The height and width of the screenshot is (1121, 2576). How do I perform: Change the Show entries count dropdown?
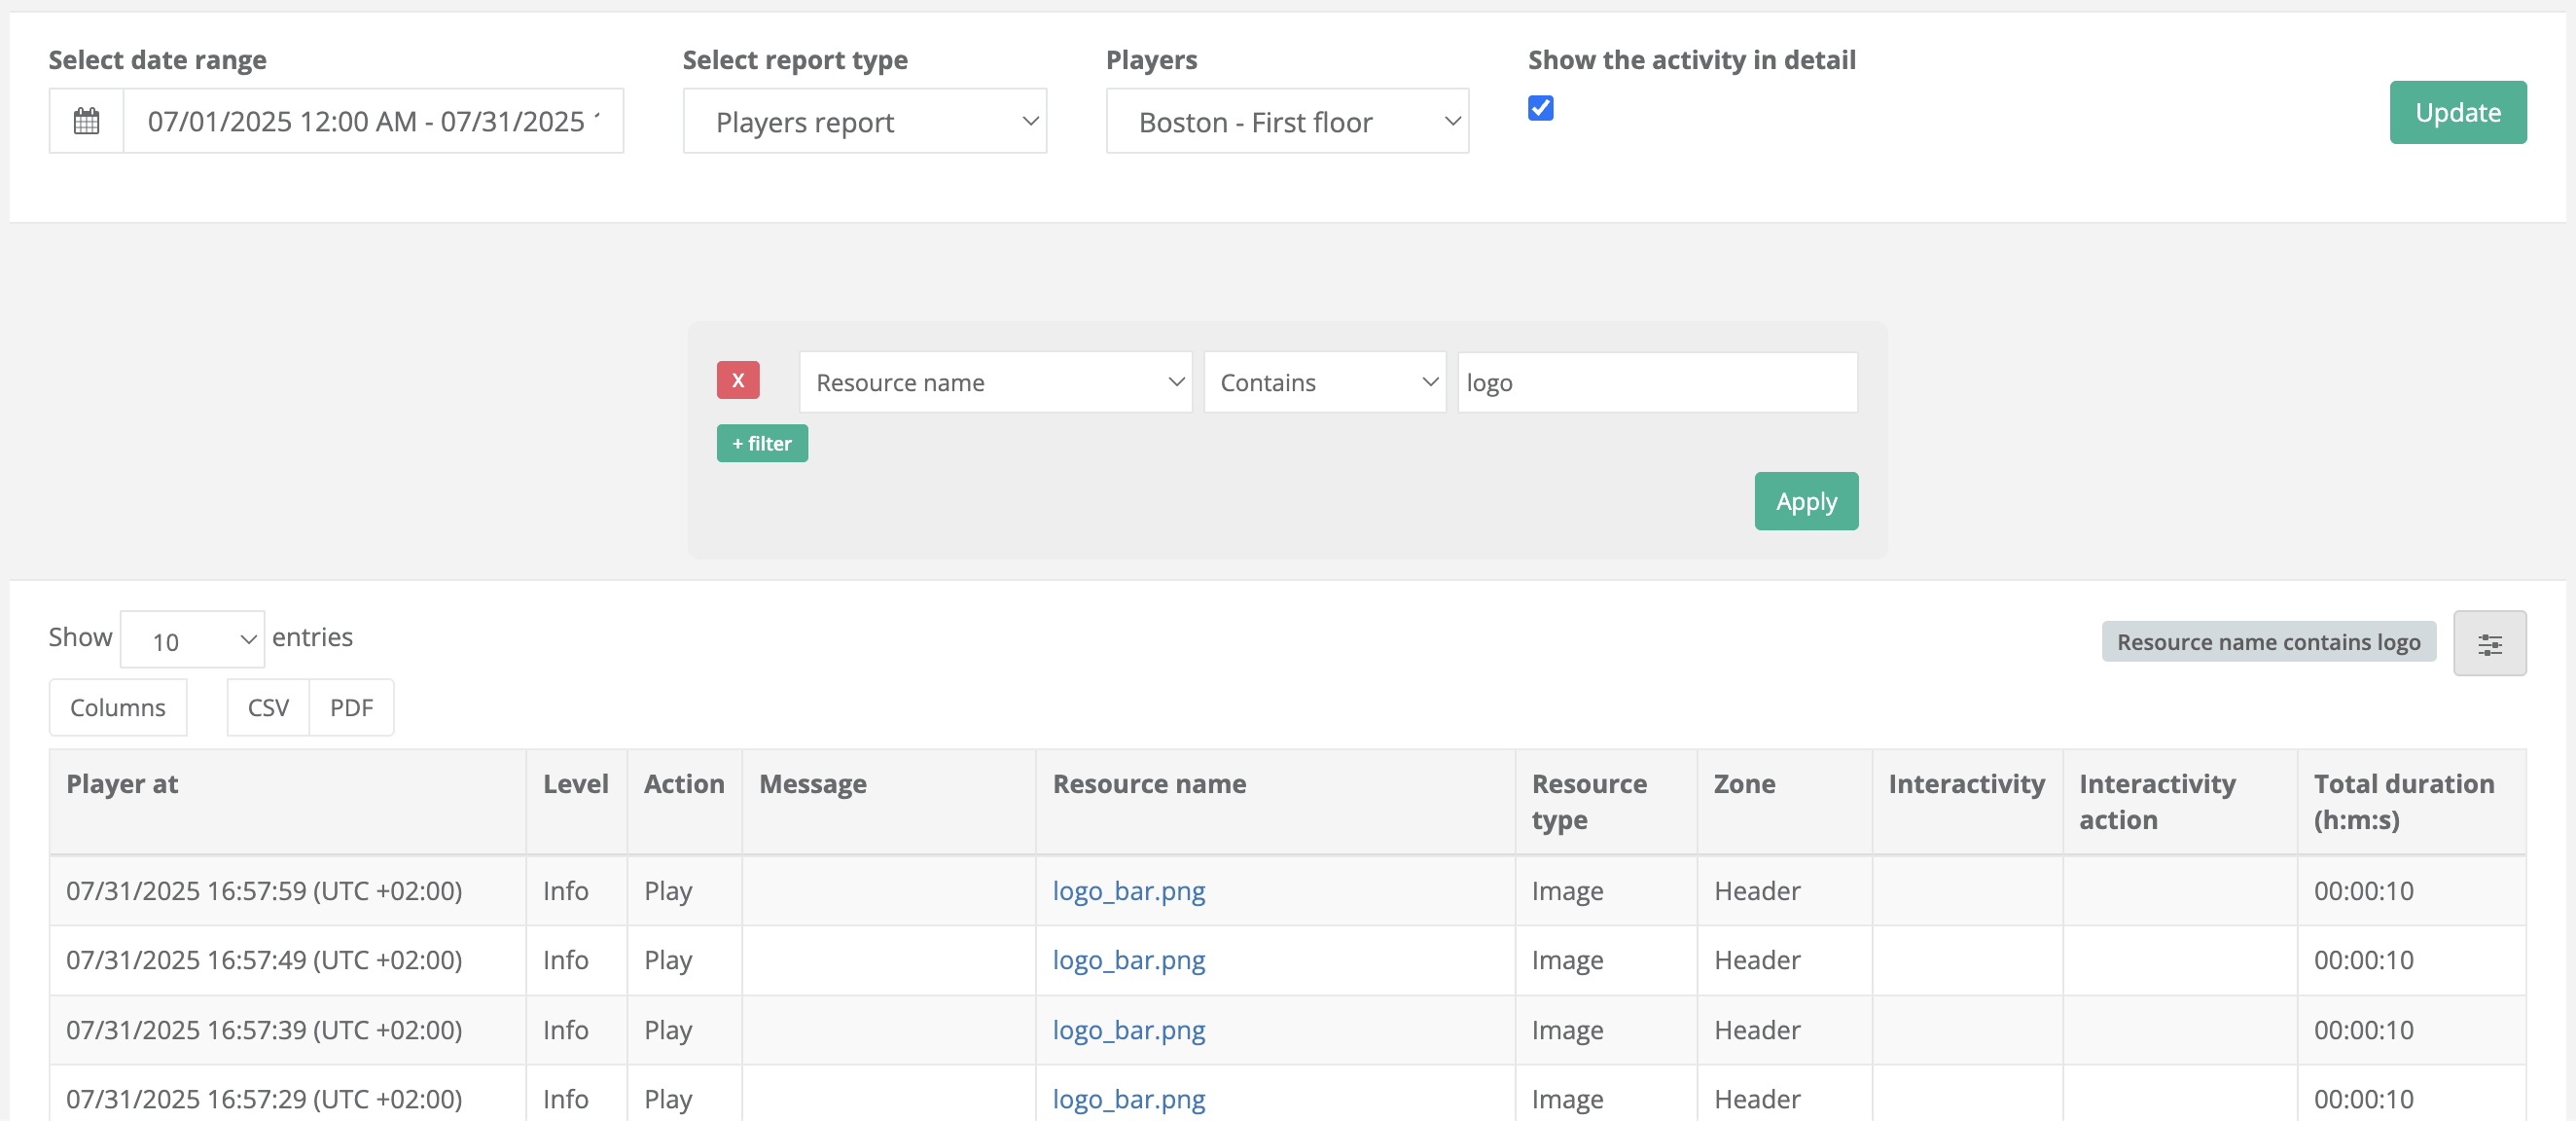pyautogui.click(x=192, y=640)
